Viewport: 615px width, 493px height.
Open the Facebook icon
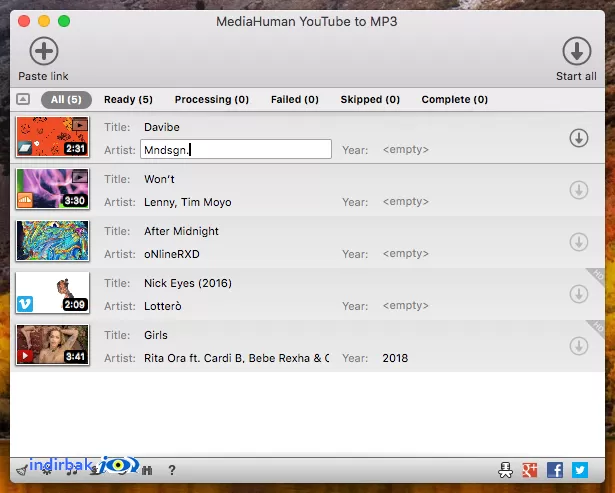pyautogui.click(x=555, y=470)
